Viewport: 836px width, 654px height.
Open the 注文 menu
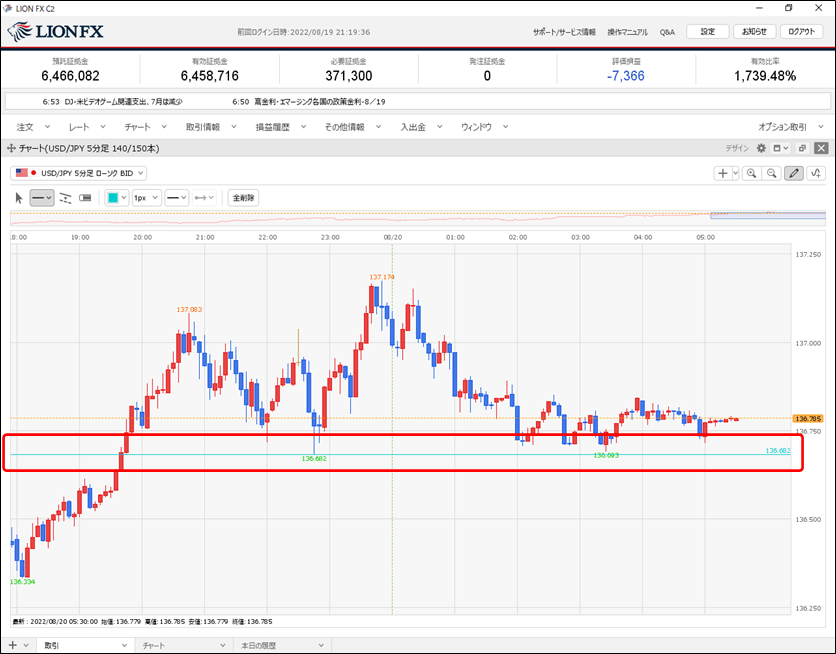(x=33, y=127)
